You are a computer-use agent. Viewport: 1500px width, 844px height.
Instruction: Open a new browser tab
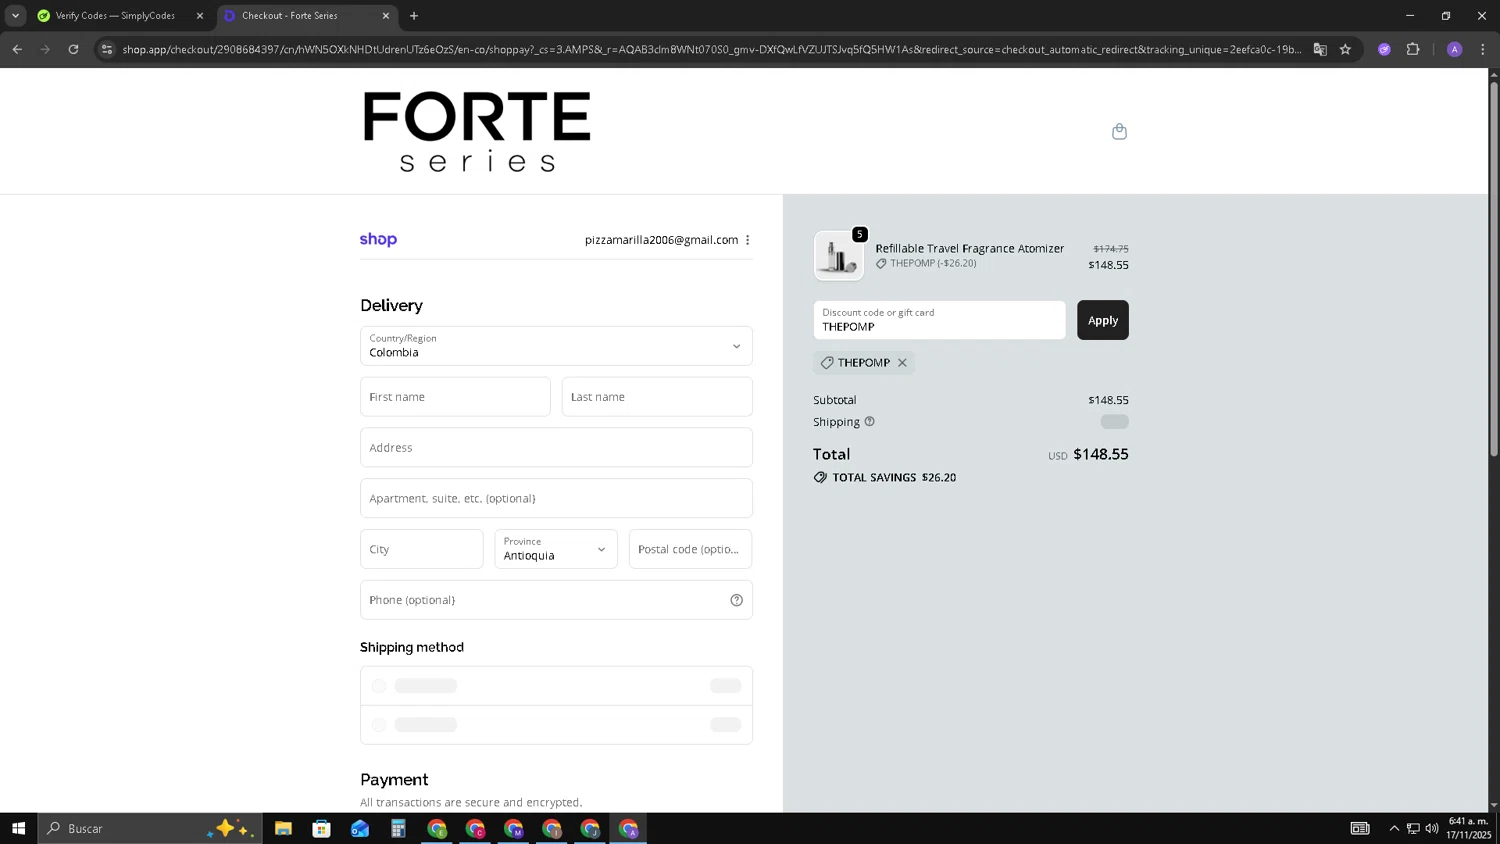[414, 15]
